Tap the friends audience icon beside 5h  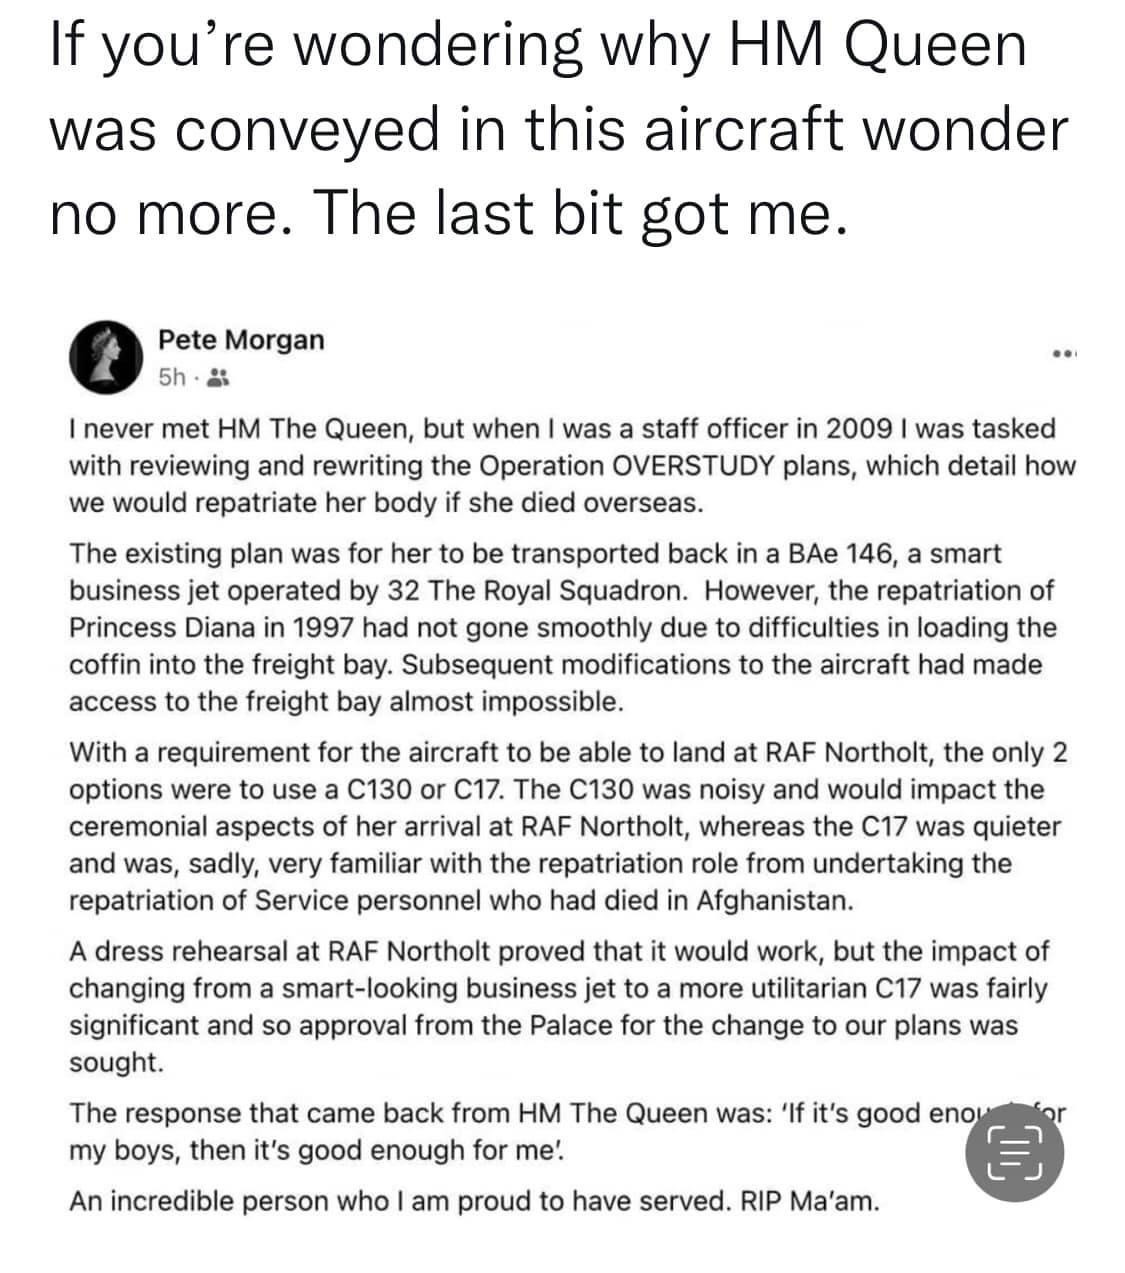[x=222, y=378]
